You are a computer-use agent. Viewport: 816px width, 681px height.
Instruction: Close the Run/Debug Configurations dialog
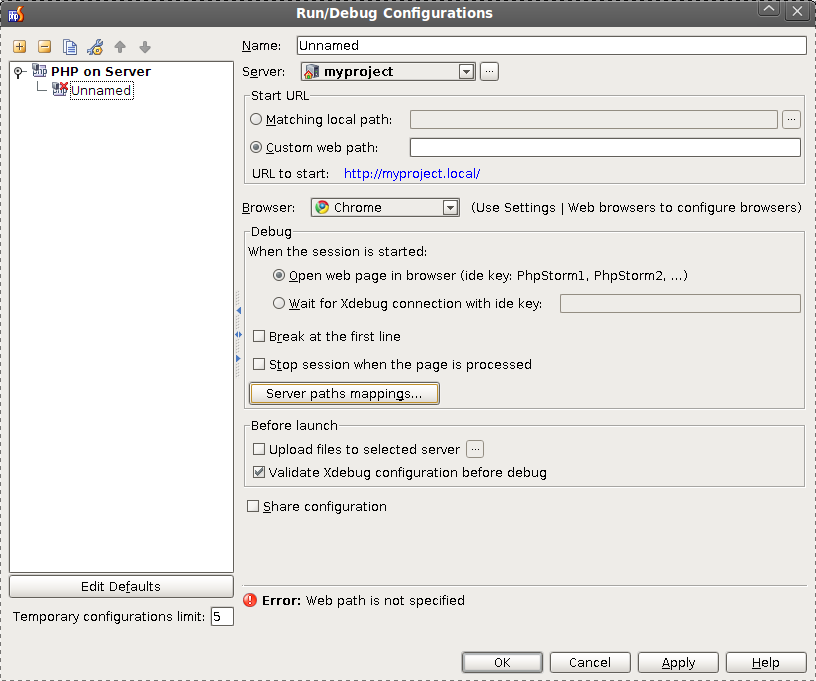point(797,10)
